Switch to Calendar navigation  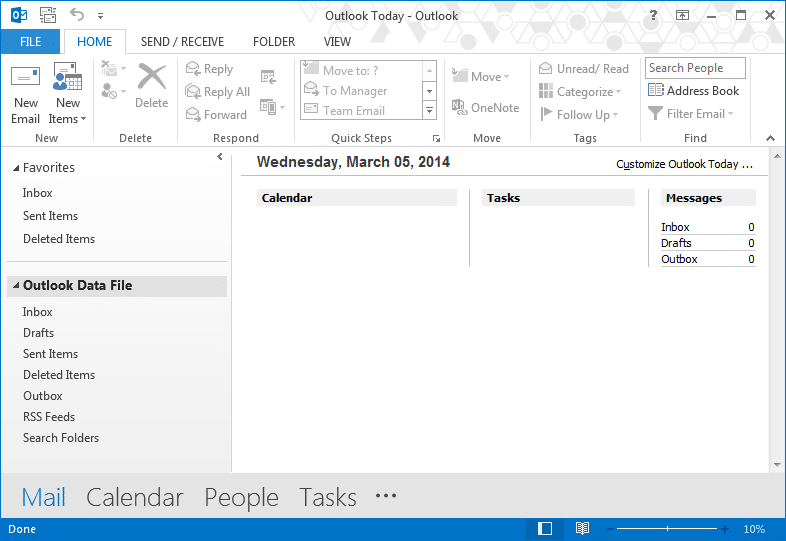135,497
